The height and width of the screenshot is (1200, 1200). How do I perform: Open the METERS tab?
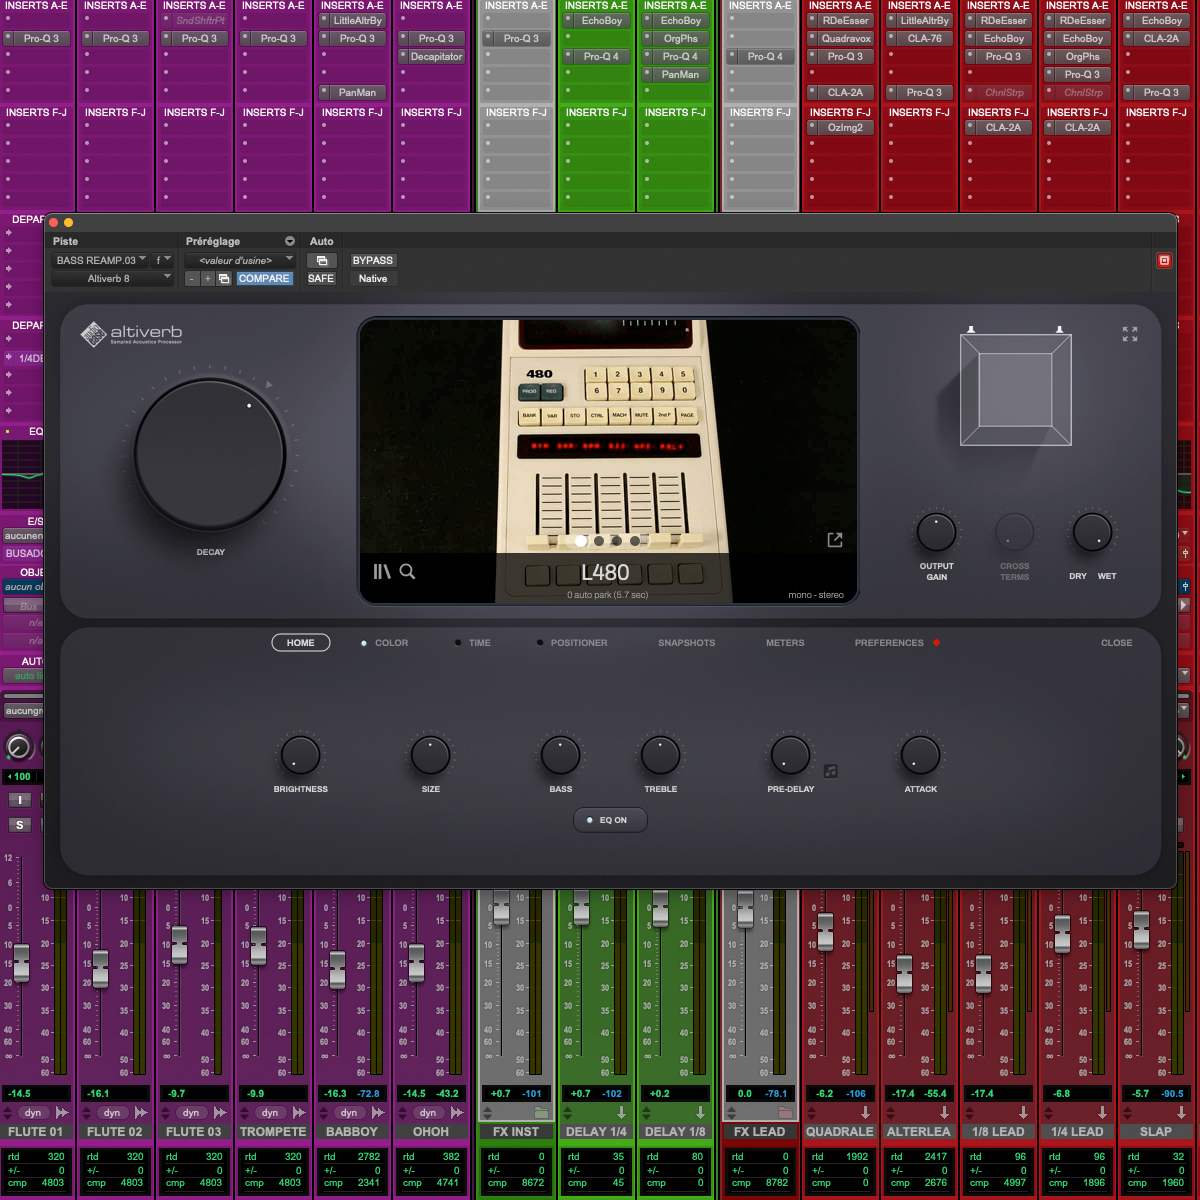[x=785, y=643]
